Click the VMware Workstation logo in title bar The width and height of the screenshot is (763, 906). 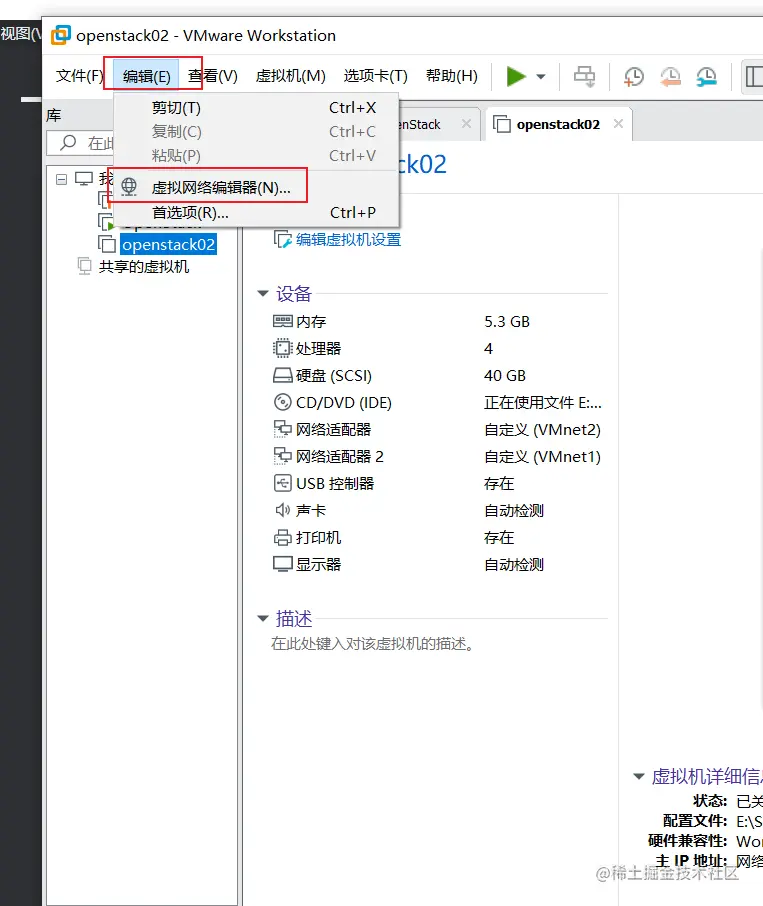click(x=61, y=35)
